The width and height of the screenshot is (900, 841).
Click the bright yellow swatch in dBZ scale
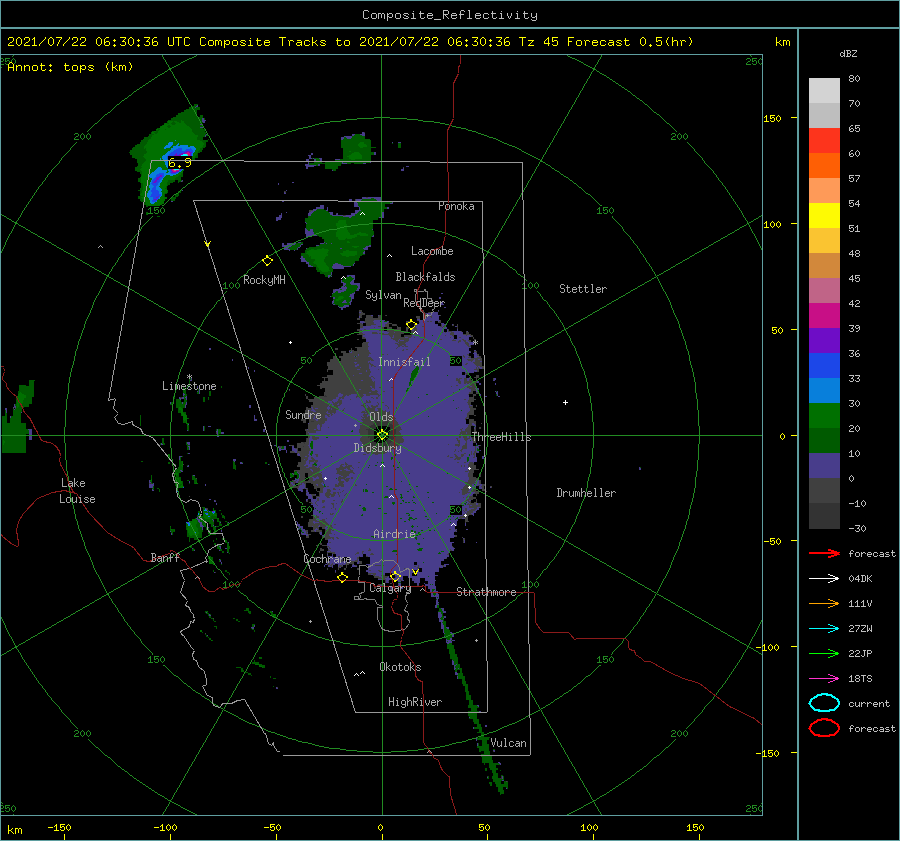click(x=824, y=216)
